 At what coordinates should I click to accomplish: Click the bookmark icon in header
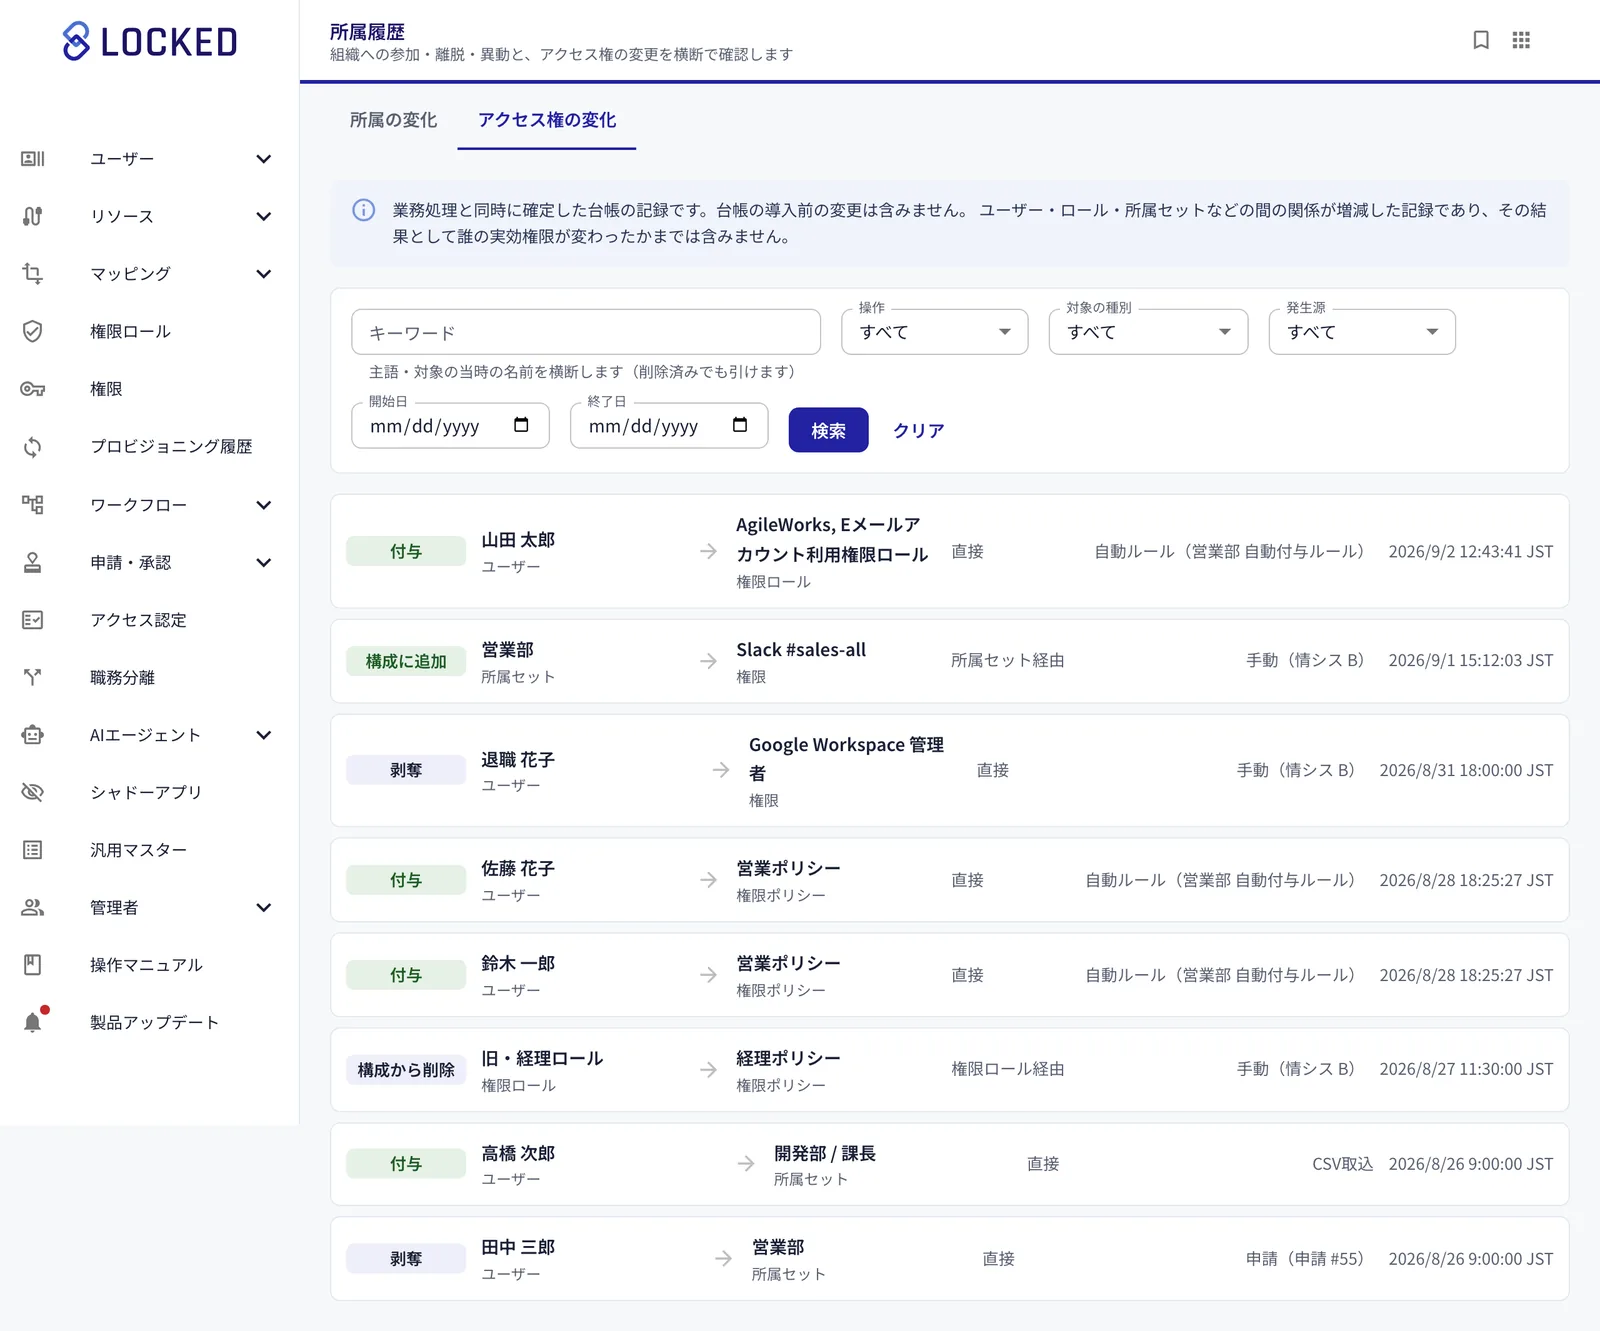pos(1481,40)
